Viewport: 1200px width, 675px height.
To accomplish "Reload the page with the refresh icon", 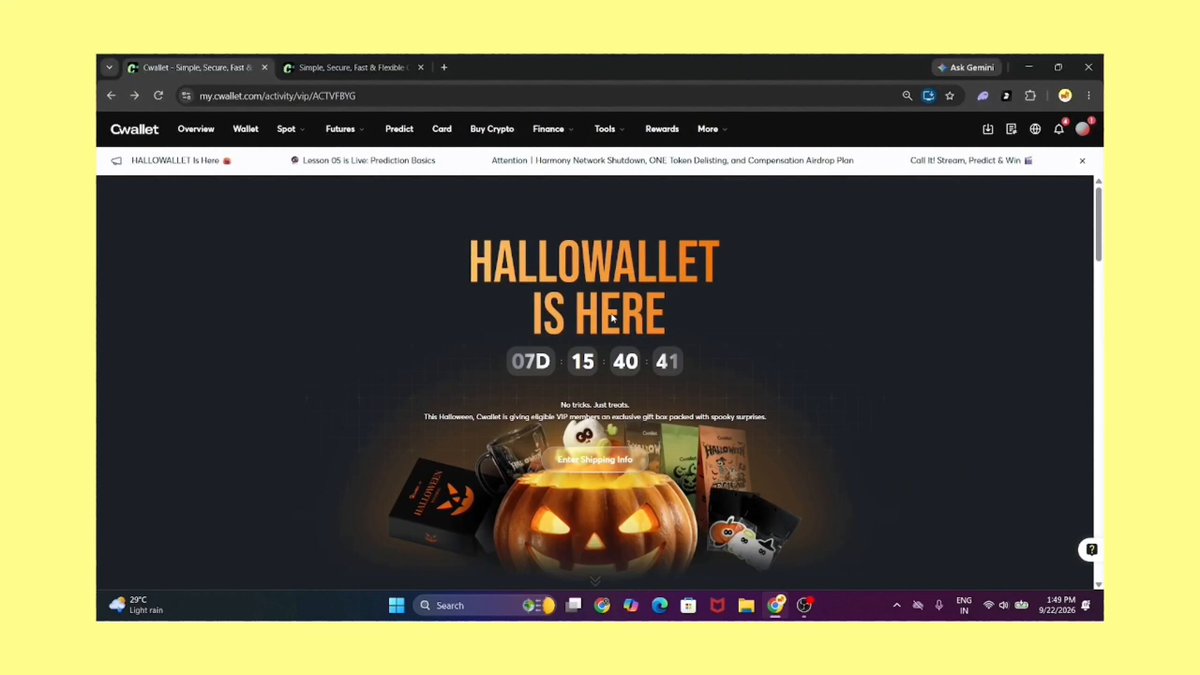I will pyautogui.click(x=158, y=96).
